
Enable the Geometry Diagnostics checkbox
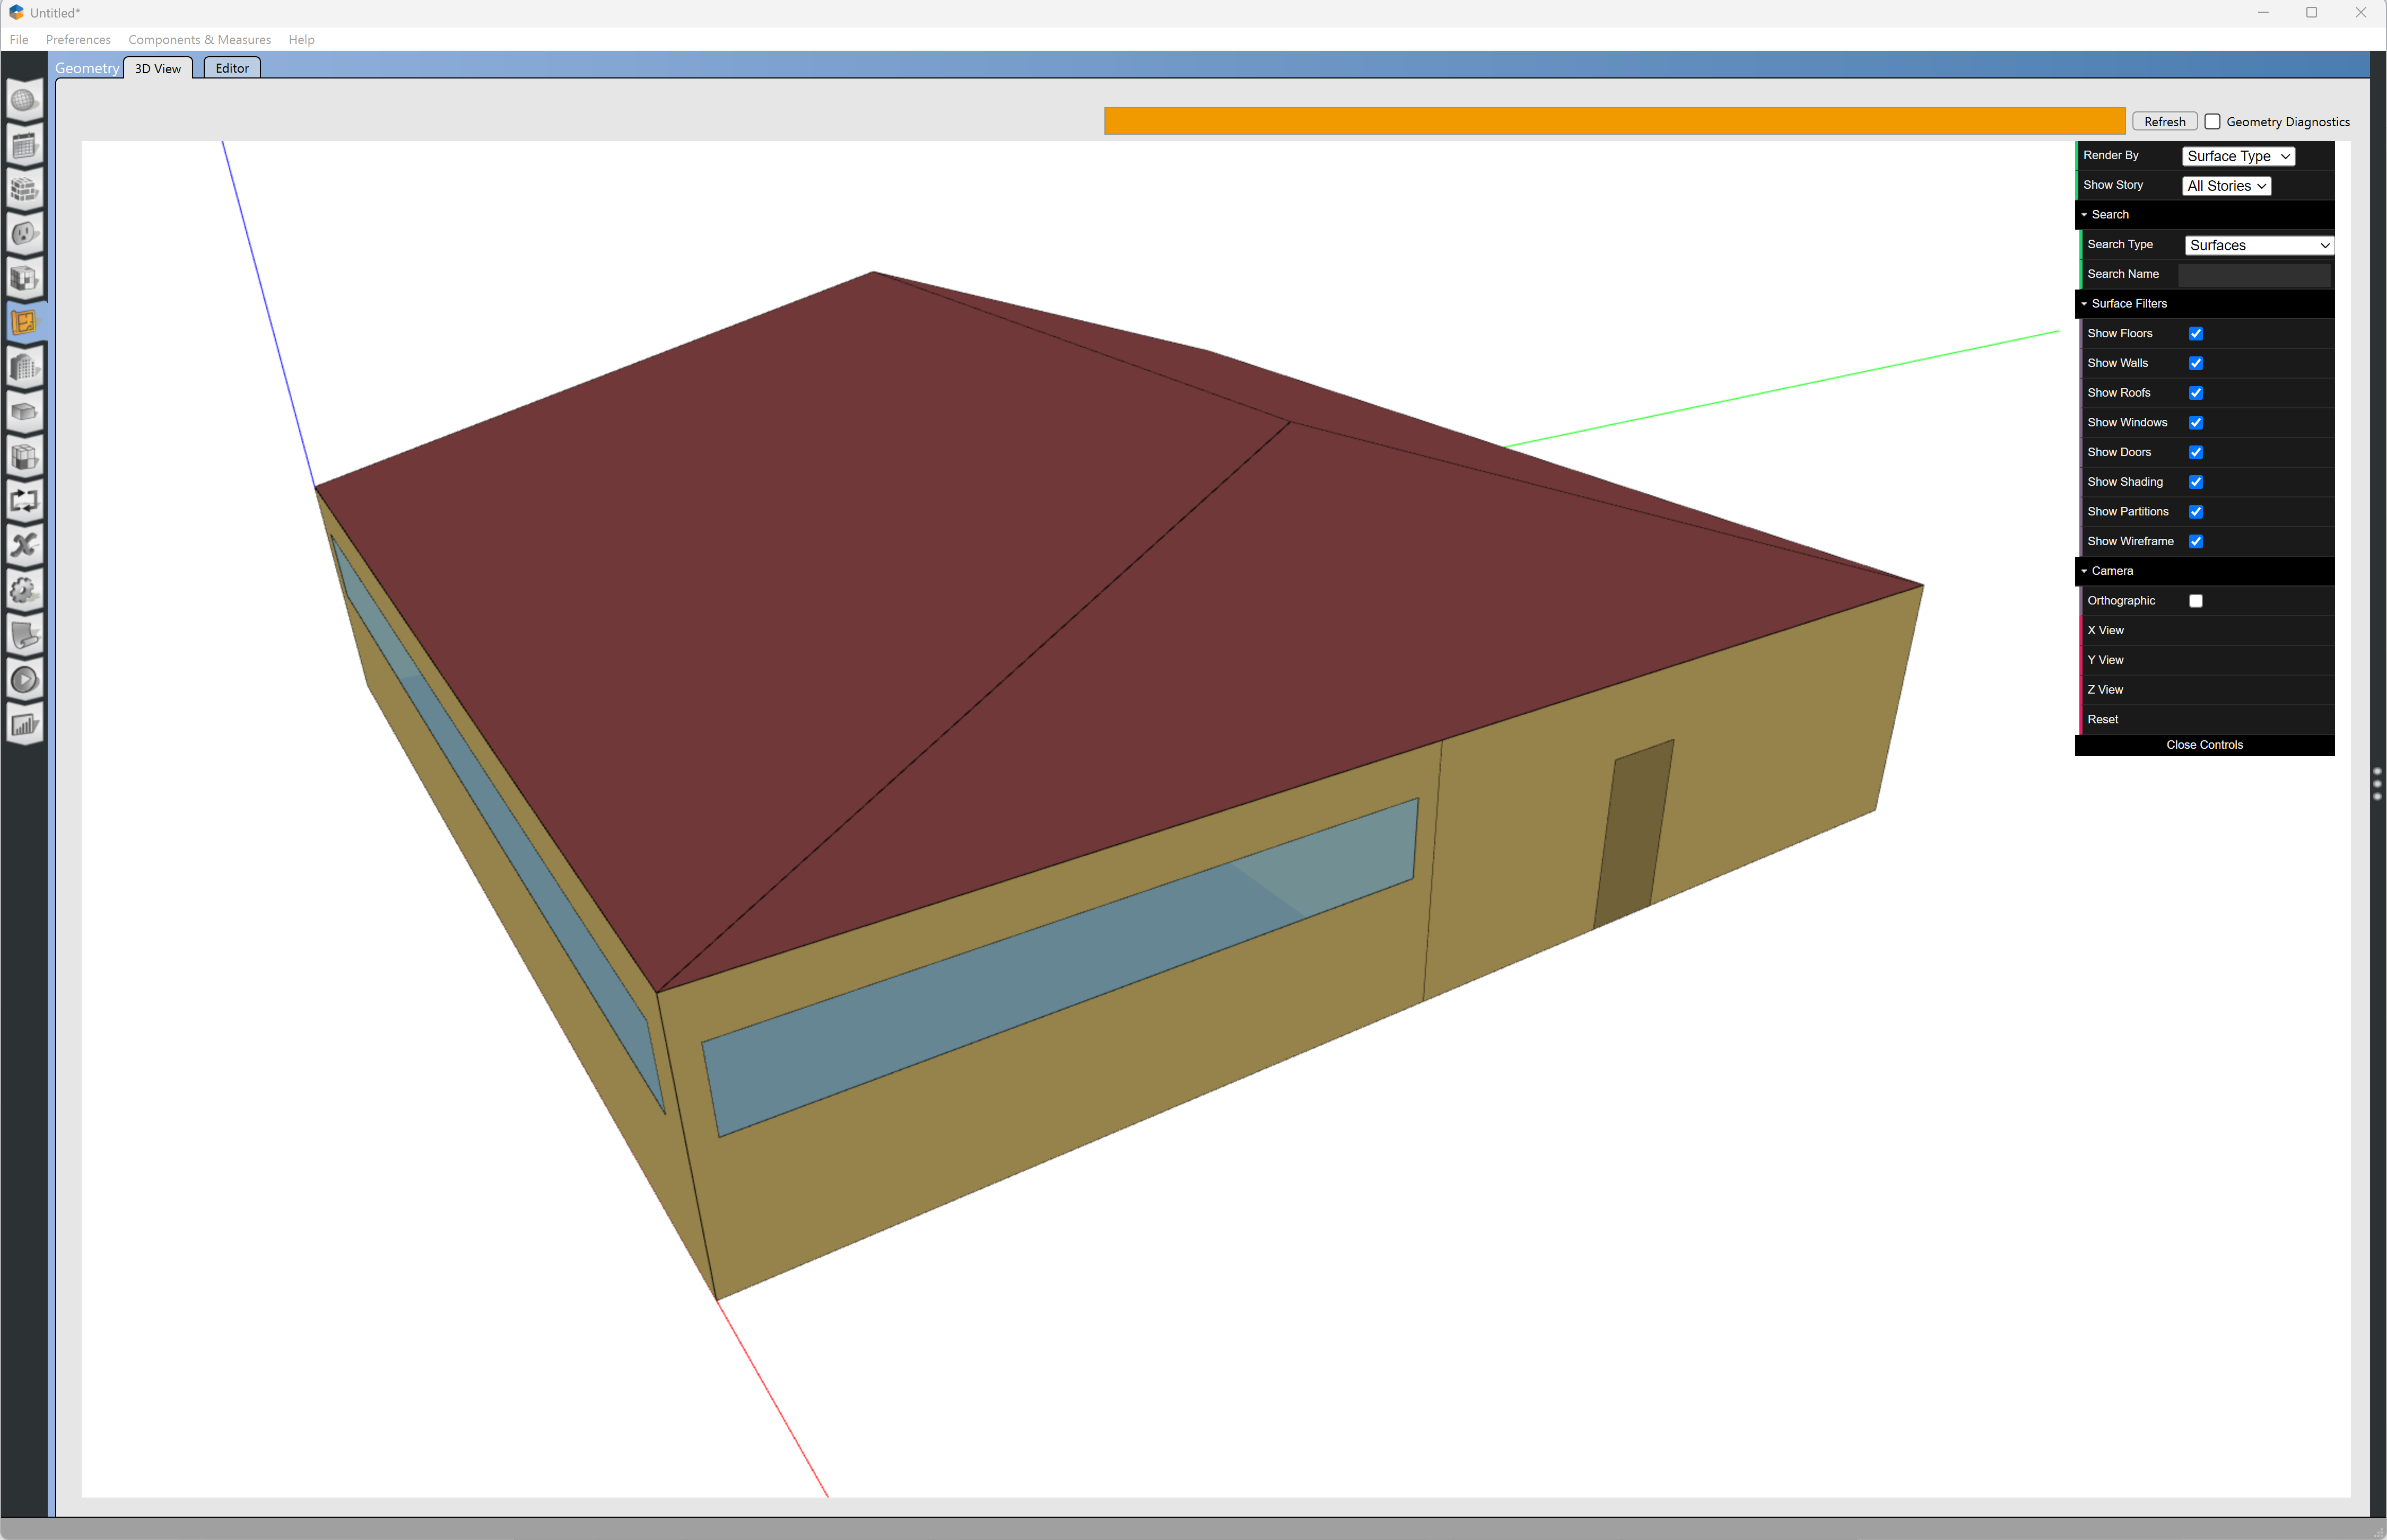(2212, 122)
